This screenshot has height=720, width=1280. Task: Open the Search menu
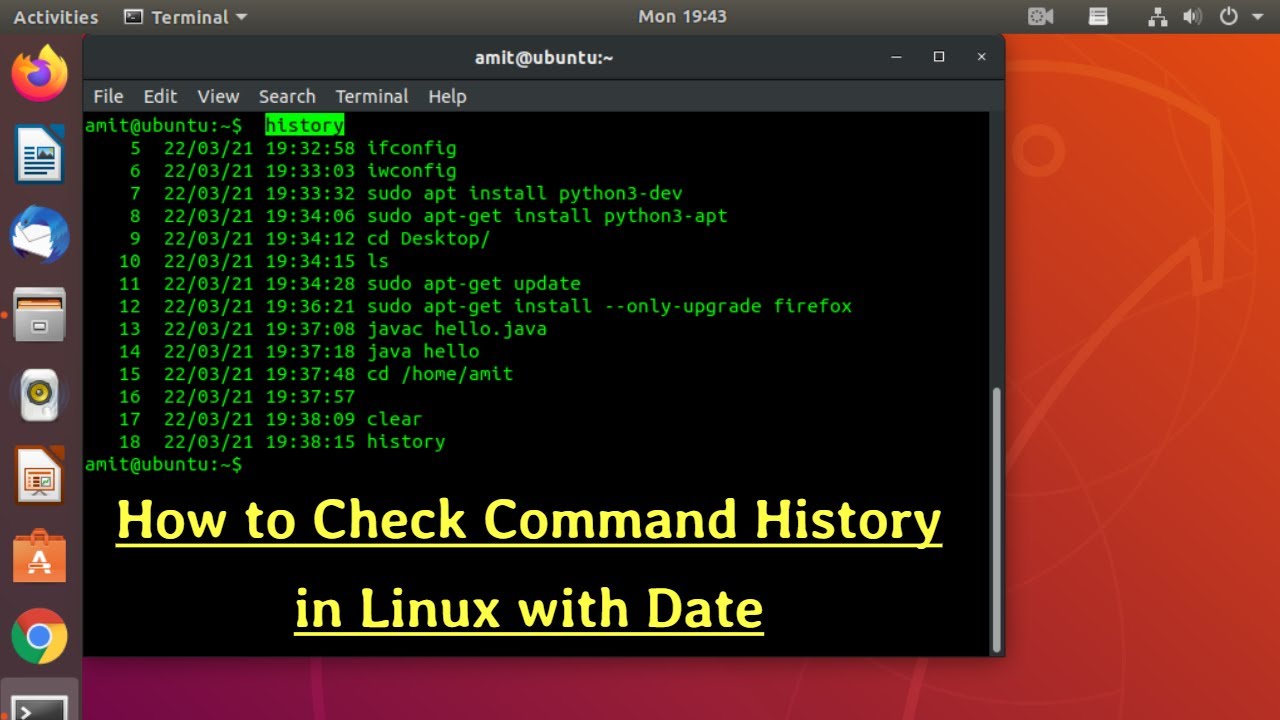coord(287,96)
